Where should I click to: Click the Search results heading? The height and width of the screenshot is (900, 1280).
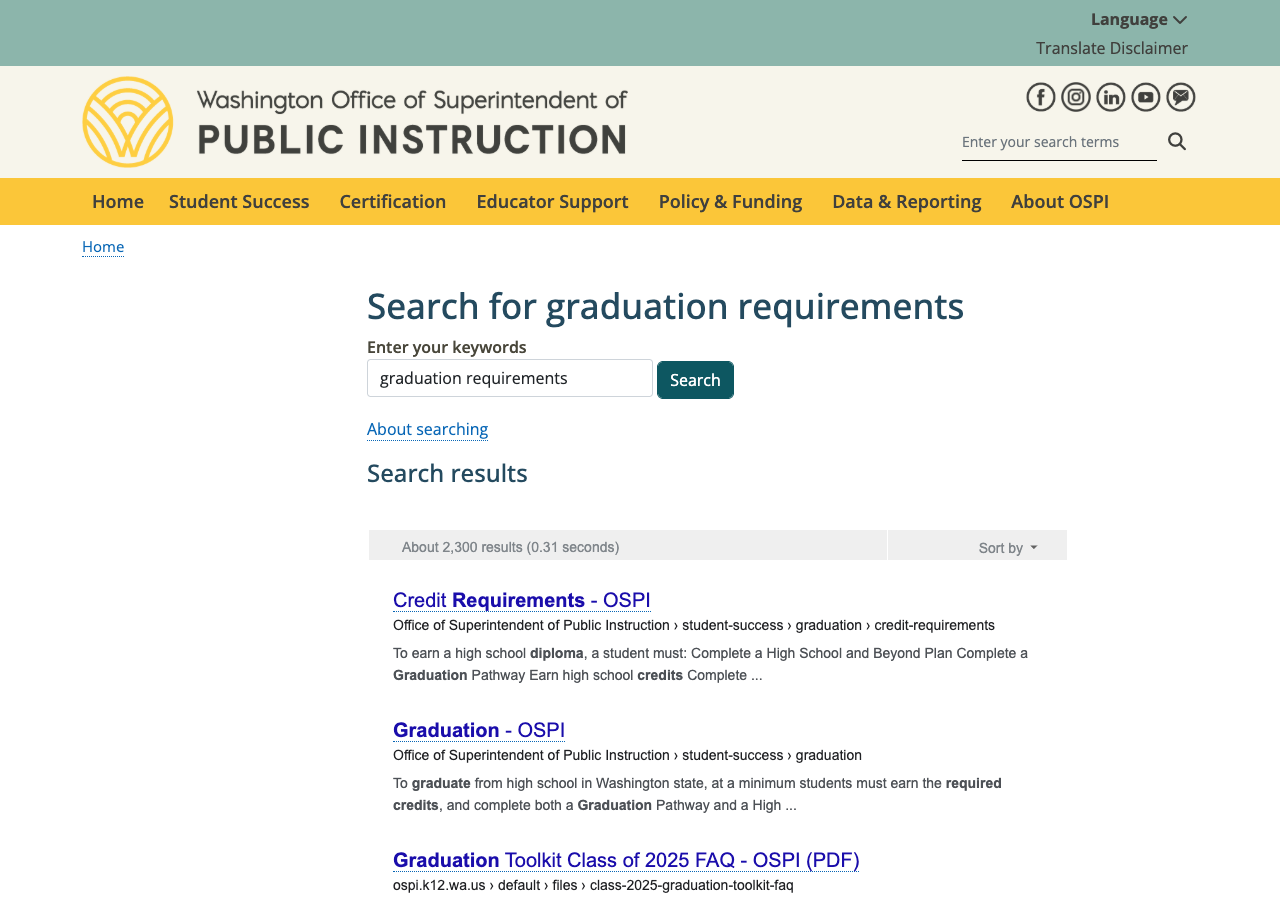tap(447, 473)
